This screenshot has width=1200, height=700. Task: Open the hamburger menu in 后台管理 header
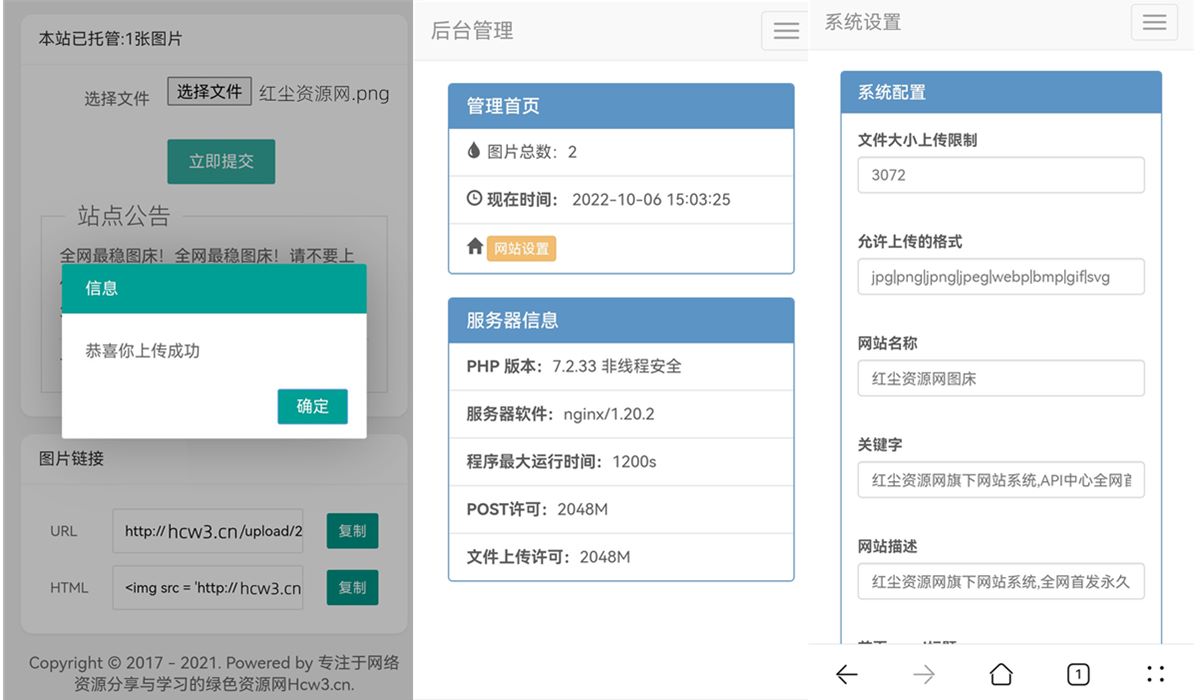(786, 31)
